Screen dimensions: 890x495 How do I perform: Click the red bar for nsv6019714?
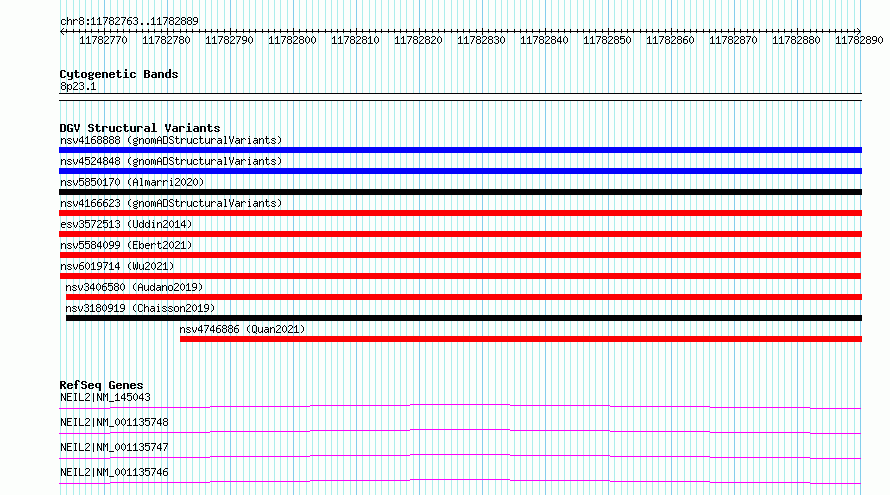click(460, 276)
